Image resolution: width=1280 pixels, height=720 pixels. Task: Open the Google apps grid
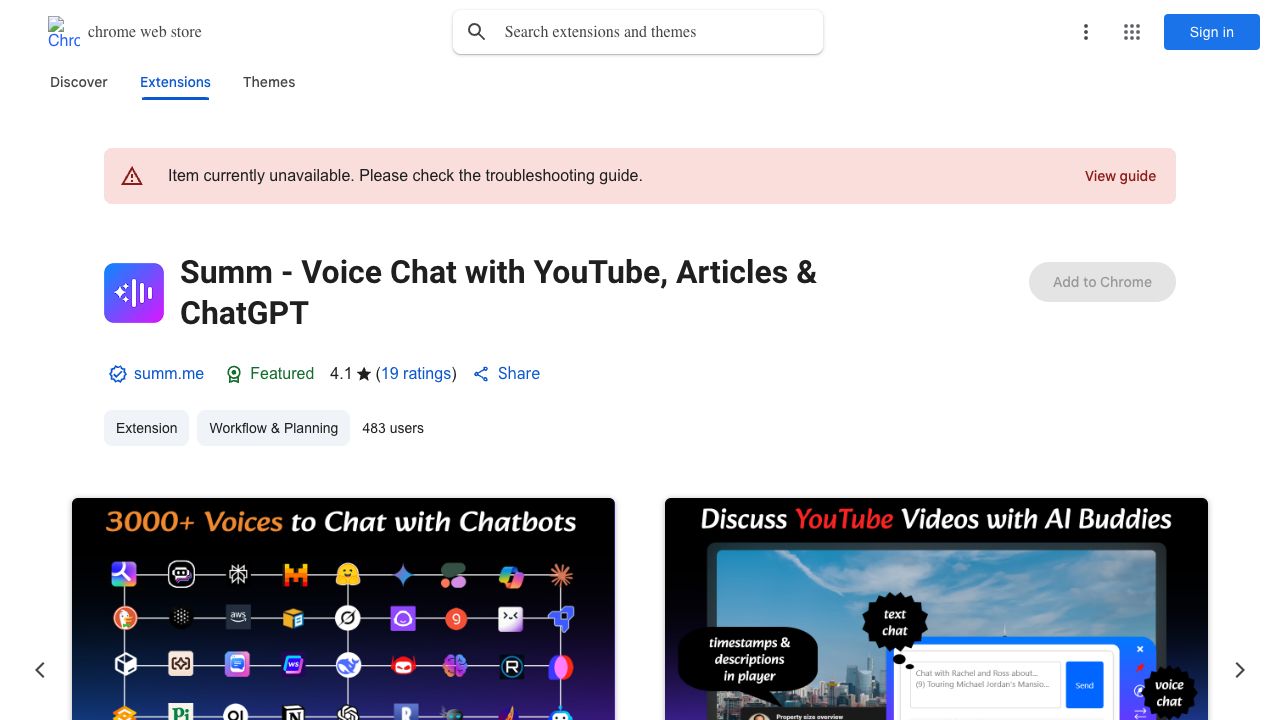point(1132,32)
